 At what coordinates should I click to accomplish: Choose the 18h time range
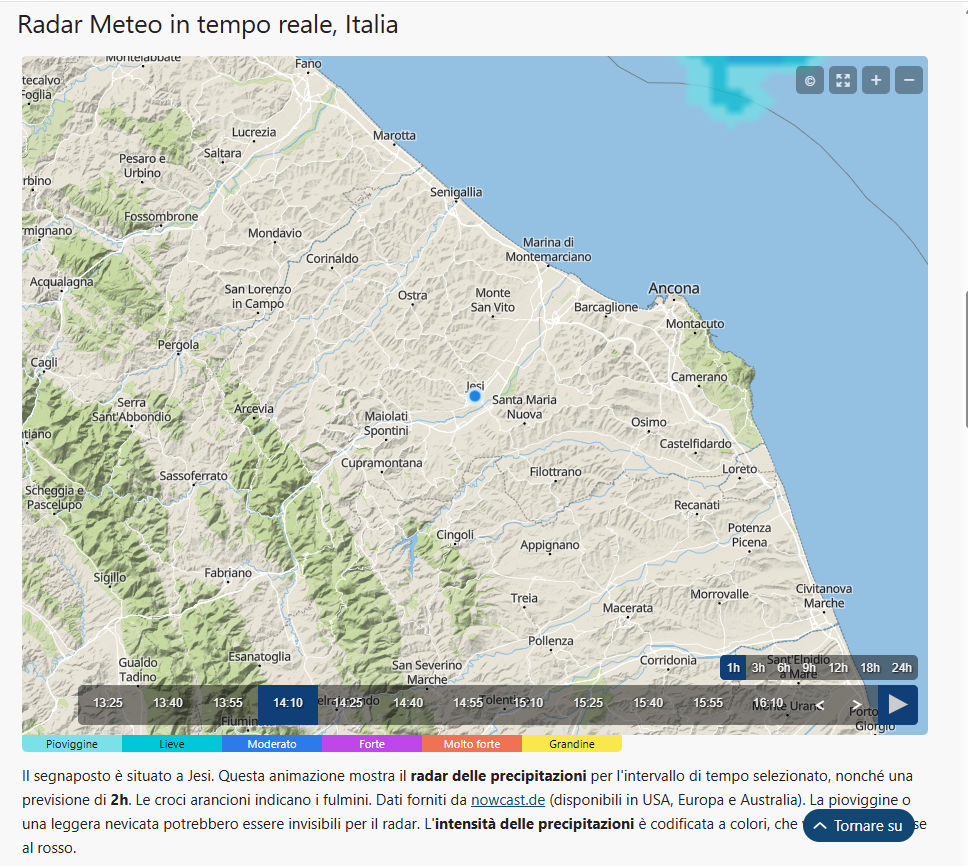(x=870, y=668)
